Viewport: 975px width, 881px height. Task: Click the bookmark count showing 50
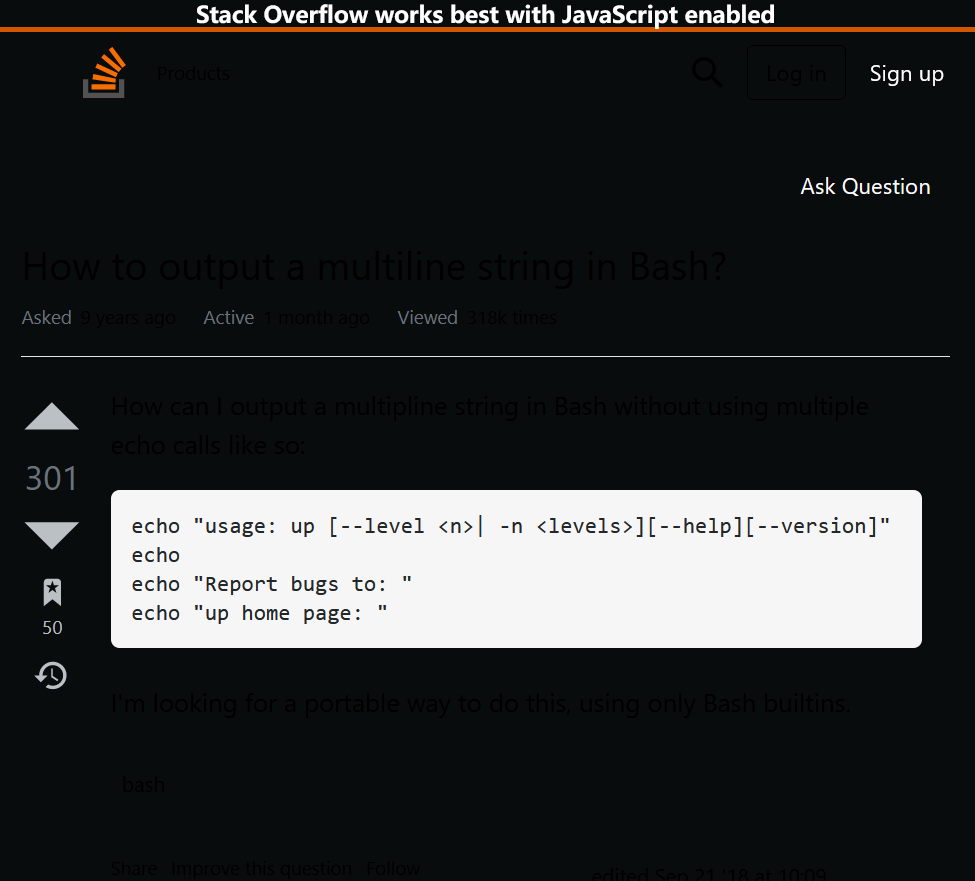pos(51,628)
